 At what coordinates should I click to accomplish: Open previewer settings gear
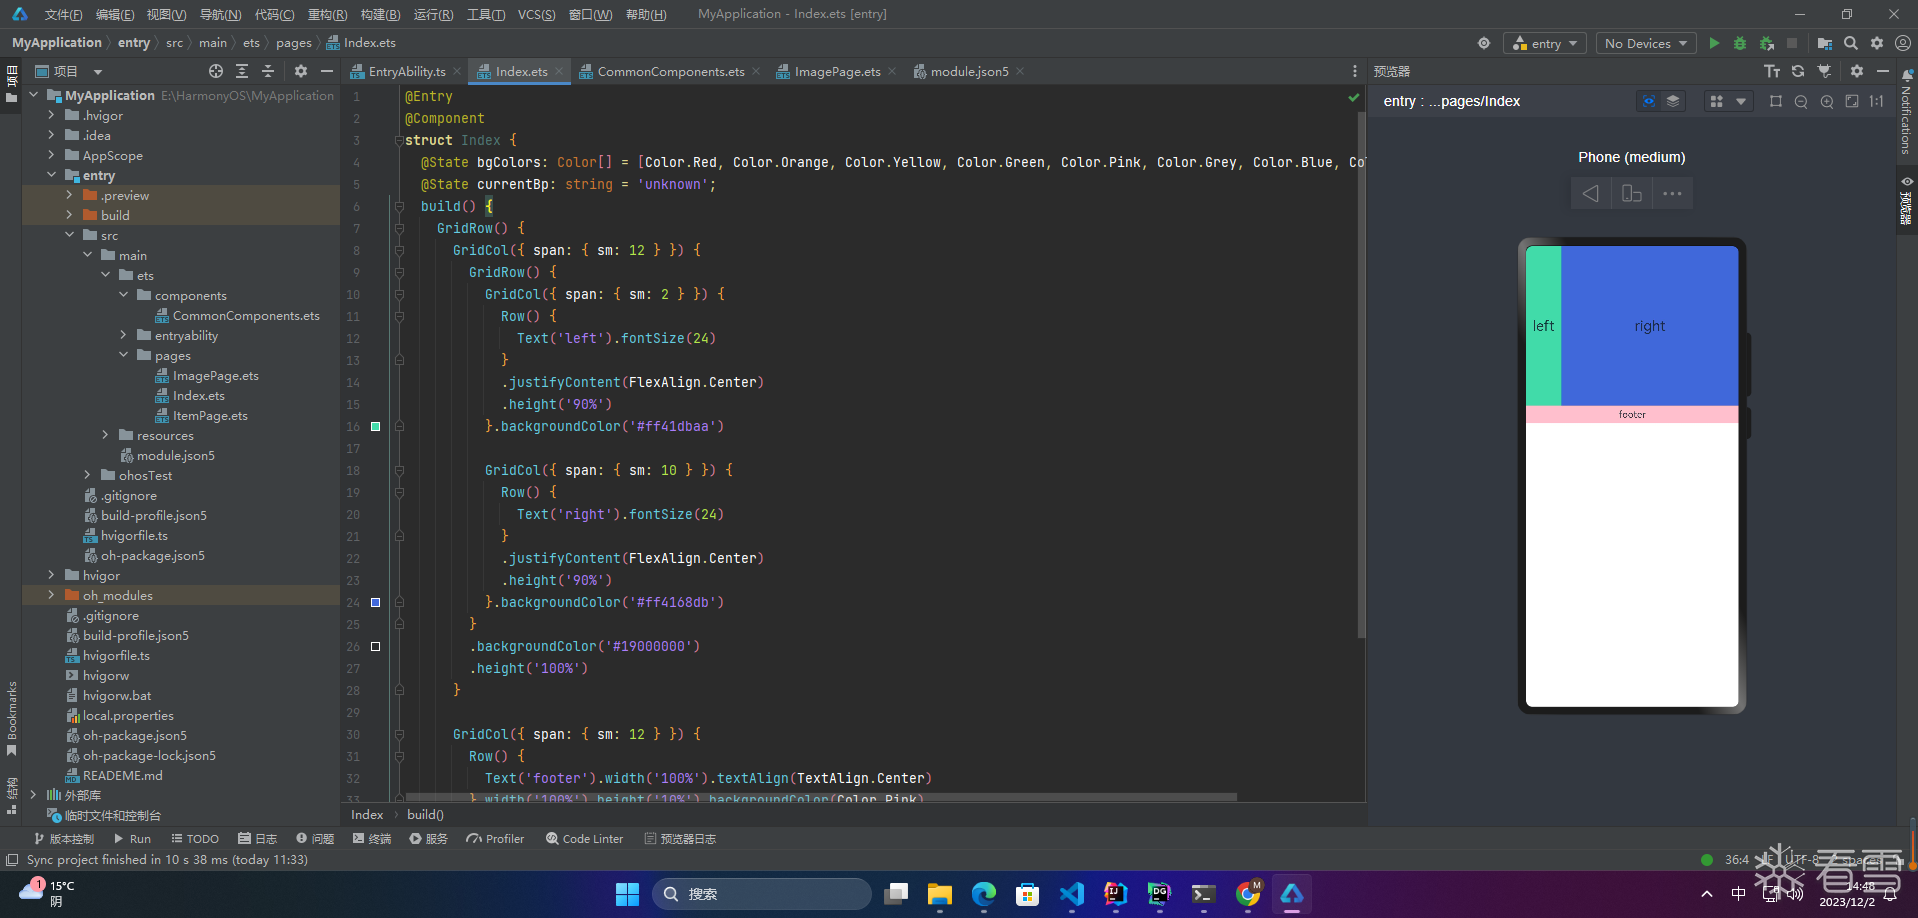1857,71
